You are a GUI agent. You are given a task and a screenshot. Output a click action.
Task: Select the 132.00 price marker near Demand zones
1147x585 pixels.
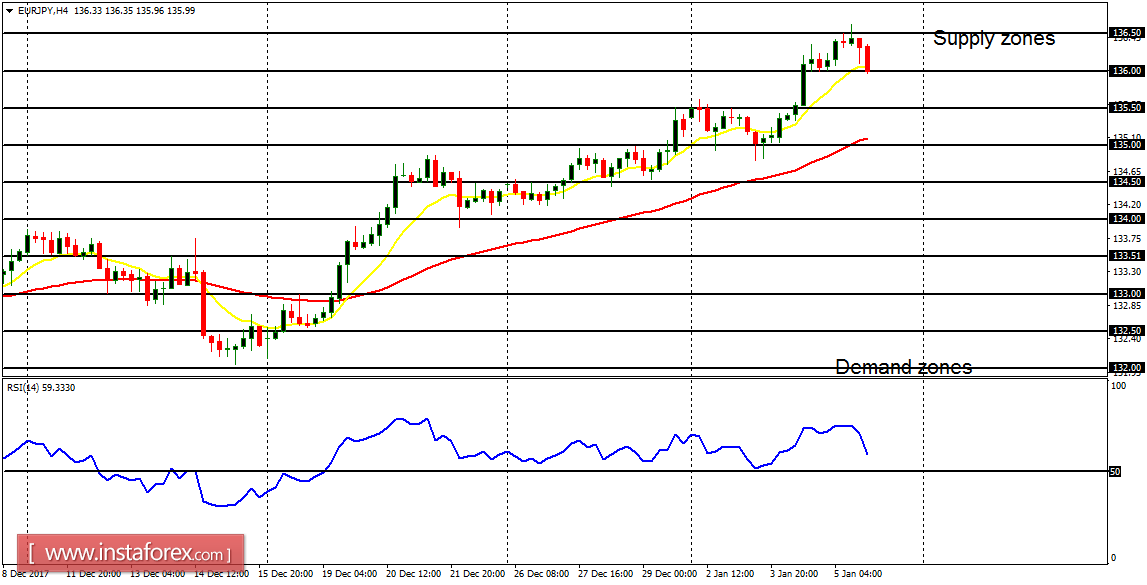click(1128, 367)
